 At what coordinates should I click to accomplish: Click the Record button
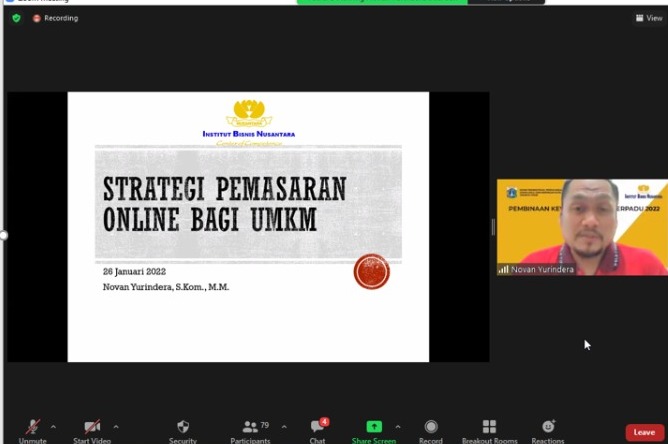click(x=431, y=431)
